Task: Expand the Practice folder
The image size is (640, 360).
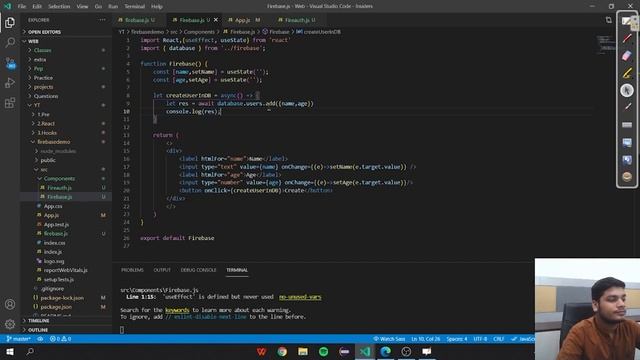Action: click(x=66, y=78)
